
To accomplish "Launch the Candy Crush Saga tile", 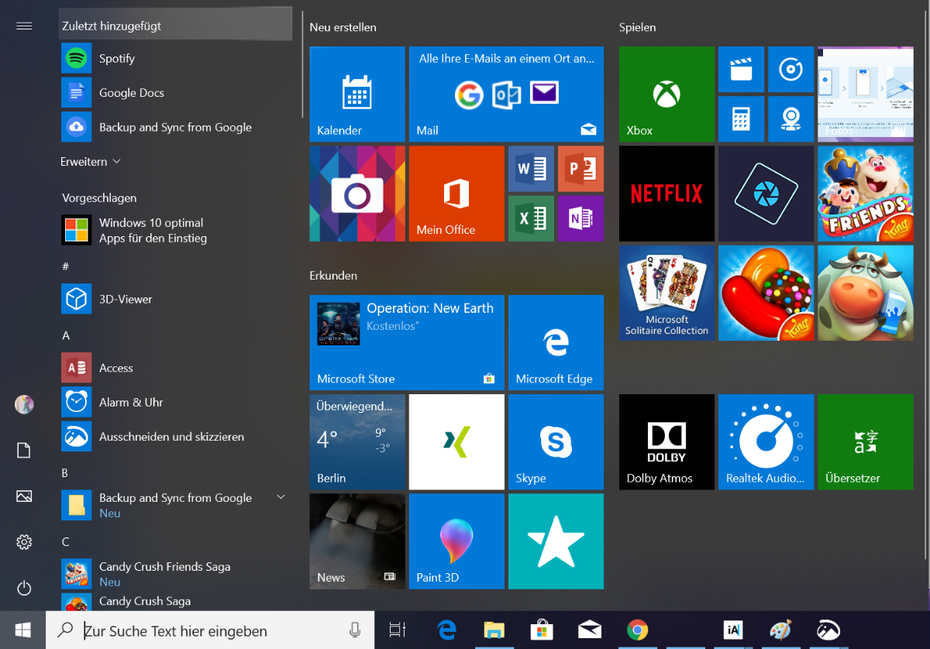I will [x=766, y=293].
